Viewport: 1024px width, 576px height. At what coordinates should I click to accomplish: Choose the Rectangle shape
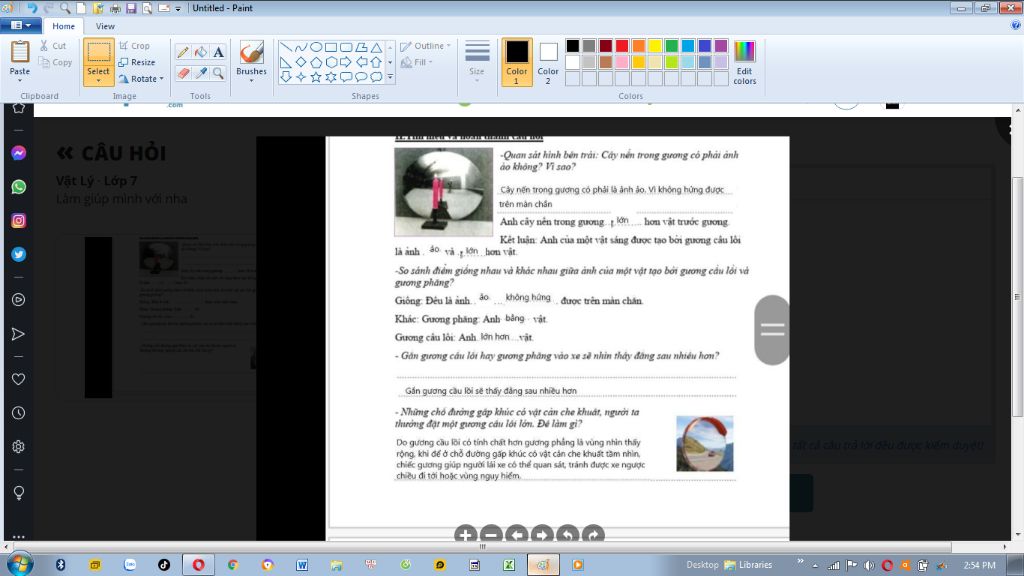331,47
